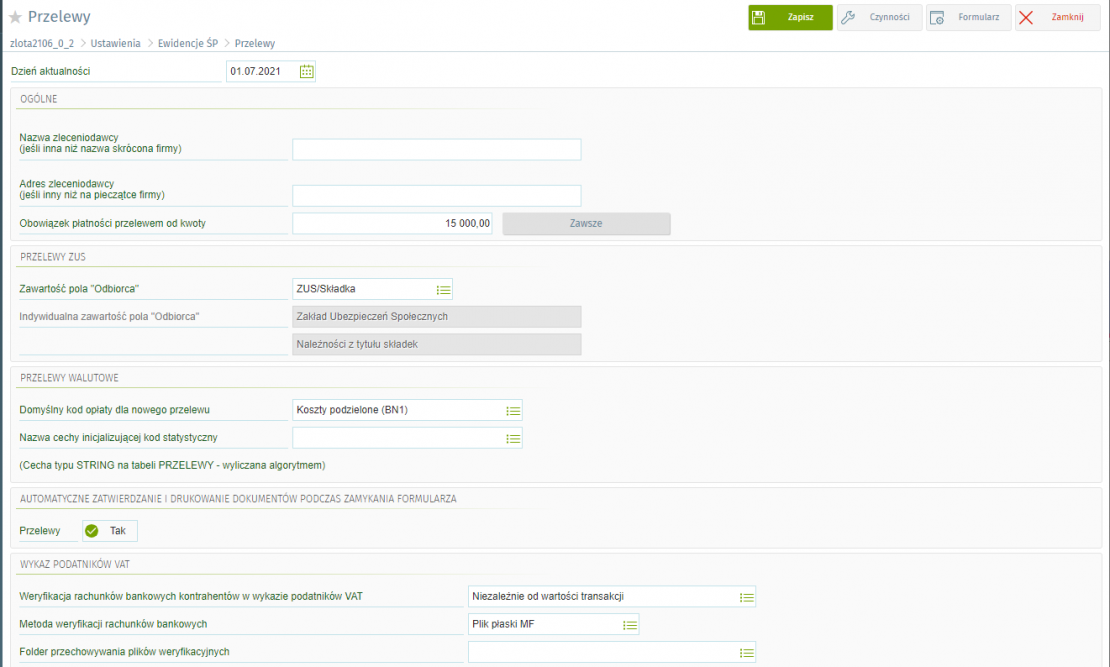Open the Formularz menu
Viewport: 1110px width, 667px height.
(x=968, y=17)
